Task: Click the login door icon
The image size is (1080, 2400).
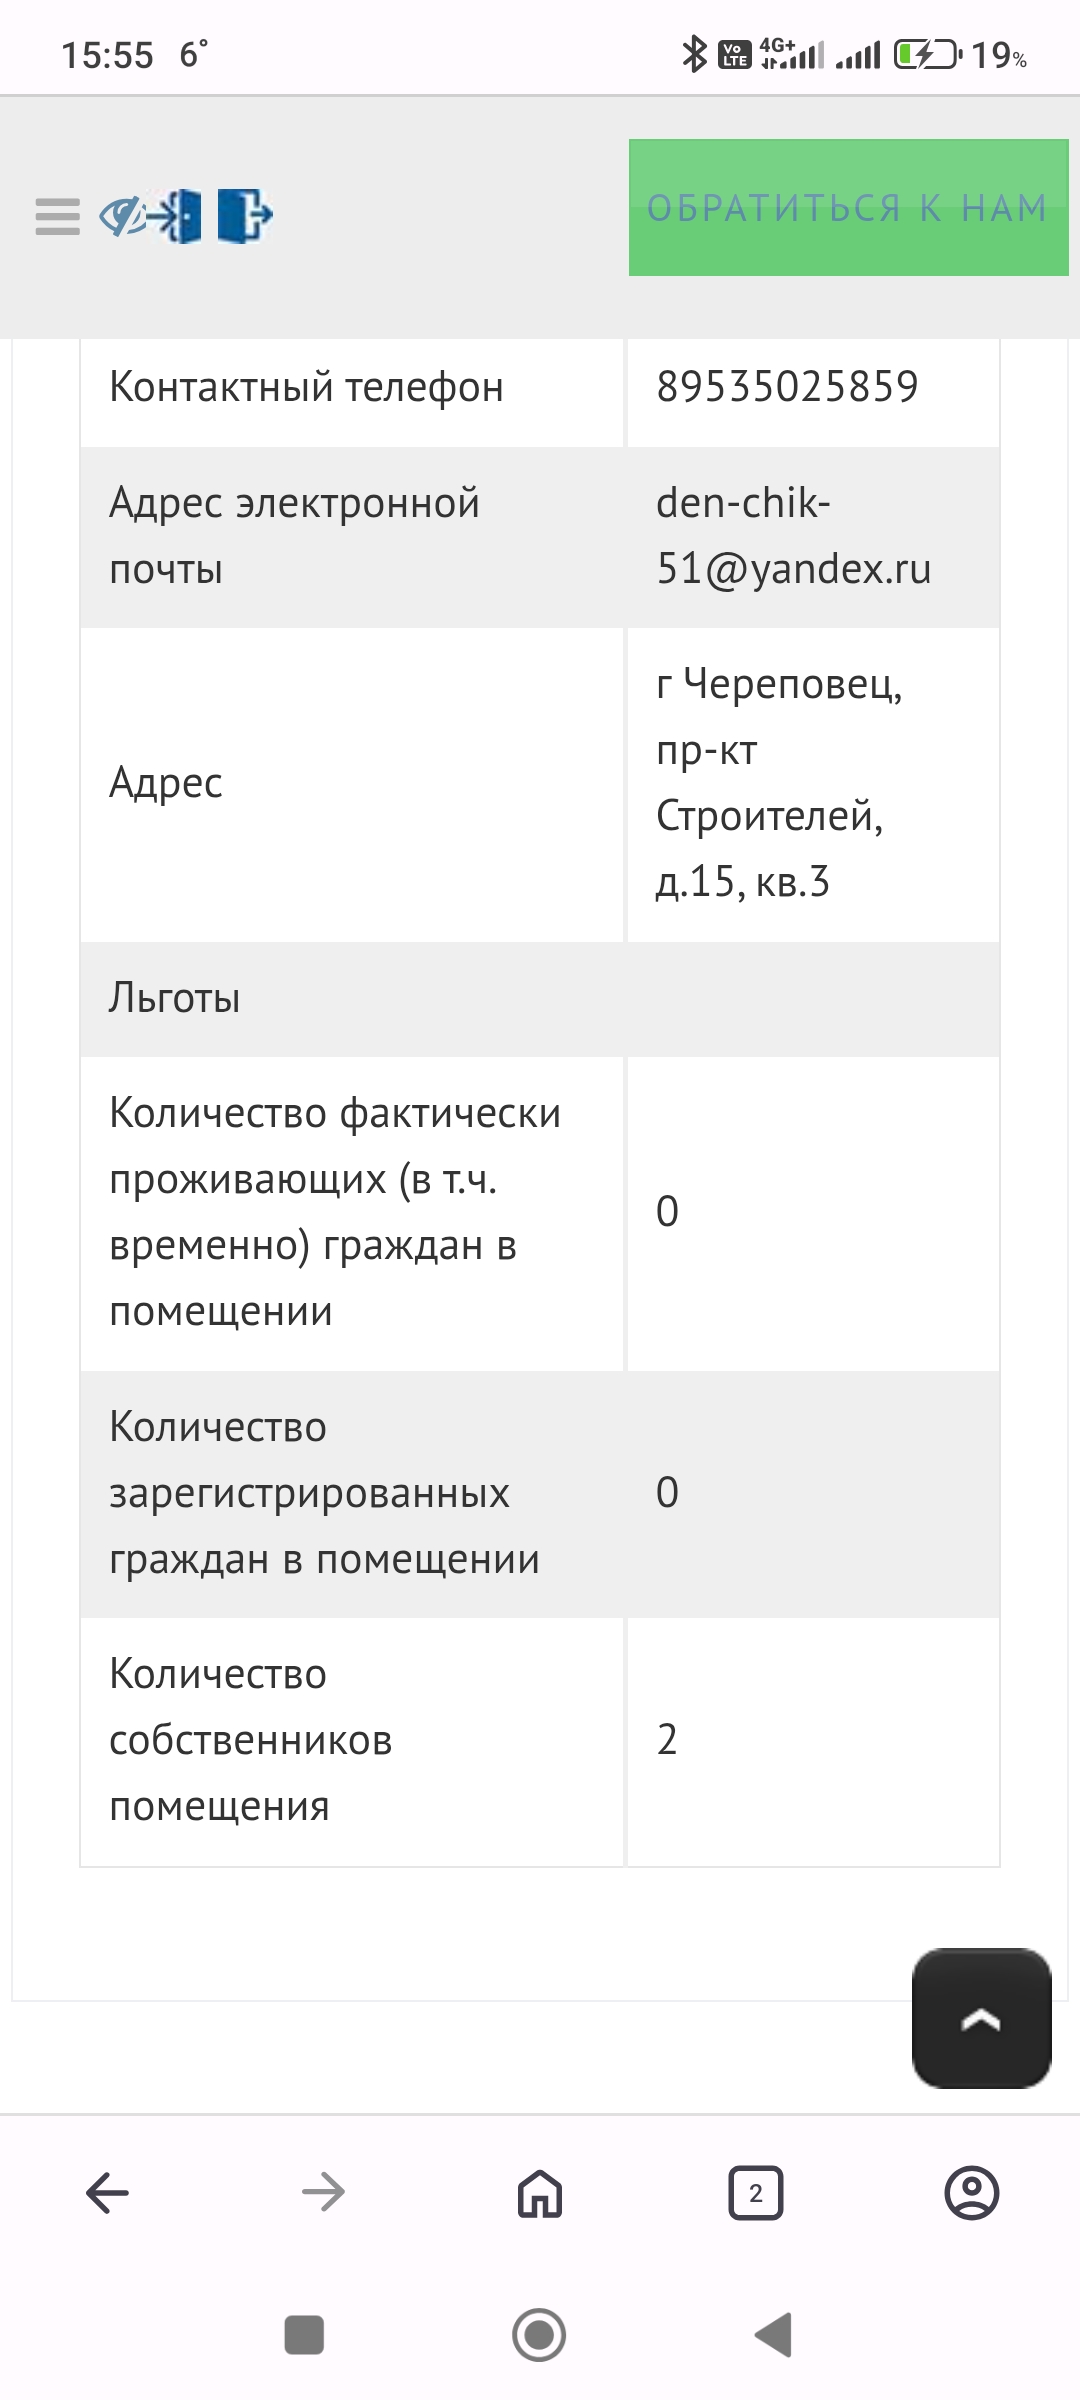Action: pos(181,216)
